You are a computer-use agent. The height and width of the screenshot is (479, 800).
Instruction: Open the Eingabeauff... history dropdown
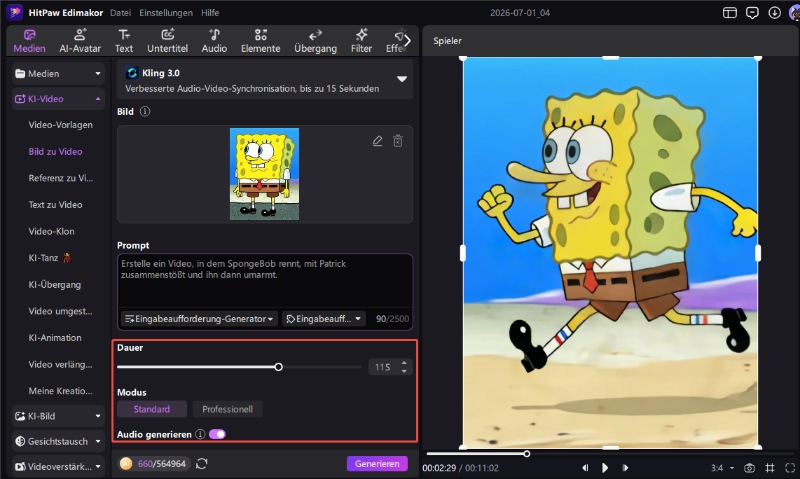point(323,319)
